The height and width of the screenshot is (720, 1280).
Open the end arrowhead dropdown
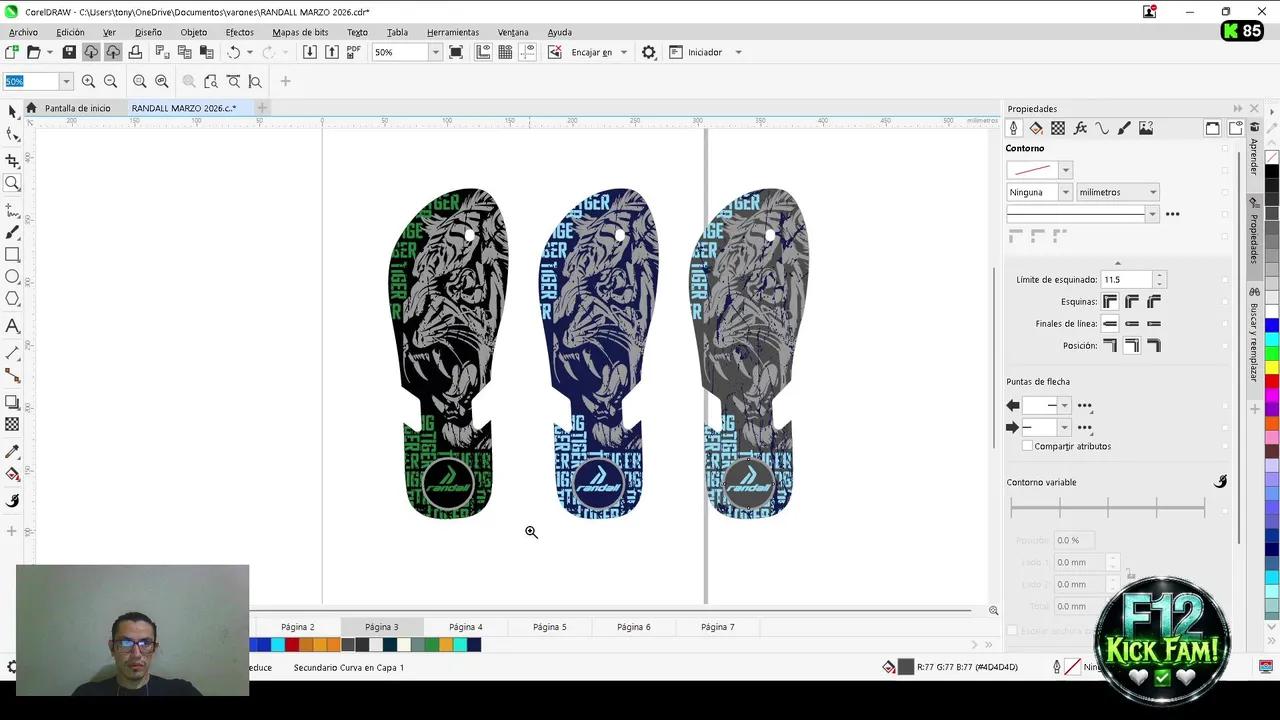(1064, 427)
